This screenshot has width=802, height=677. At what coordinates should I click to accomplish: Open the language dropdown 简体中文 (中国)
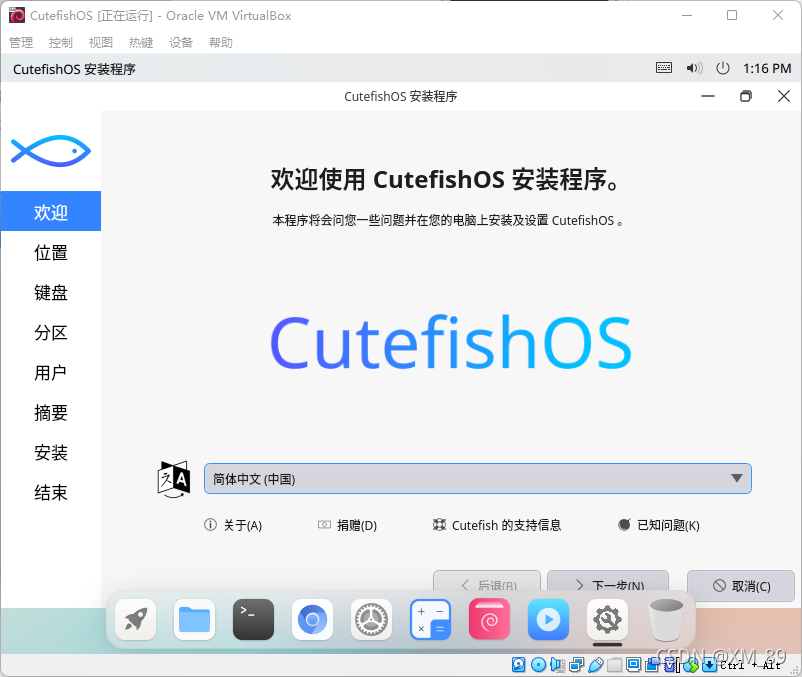(478, 479)
